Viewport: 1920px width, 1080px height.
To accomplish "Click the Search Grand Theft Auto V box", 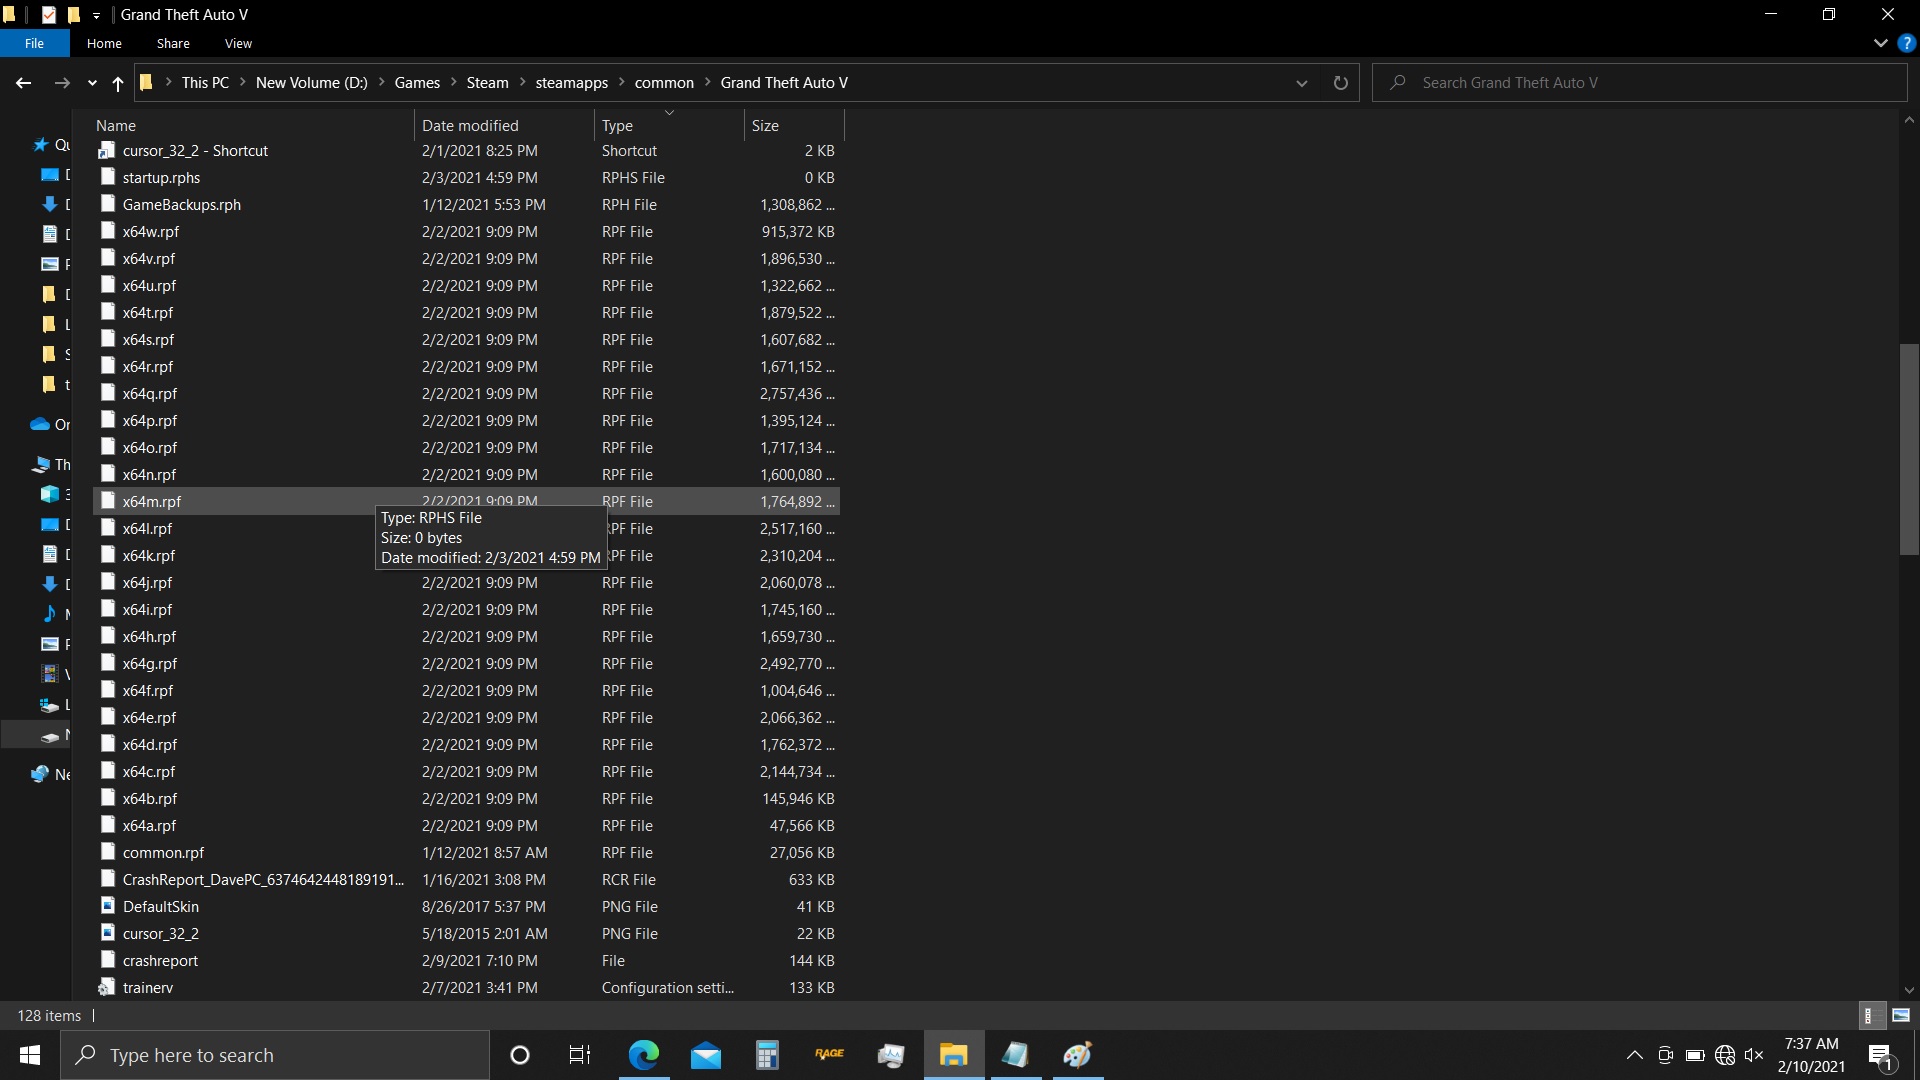I will tap(1640, 83).
